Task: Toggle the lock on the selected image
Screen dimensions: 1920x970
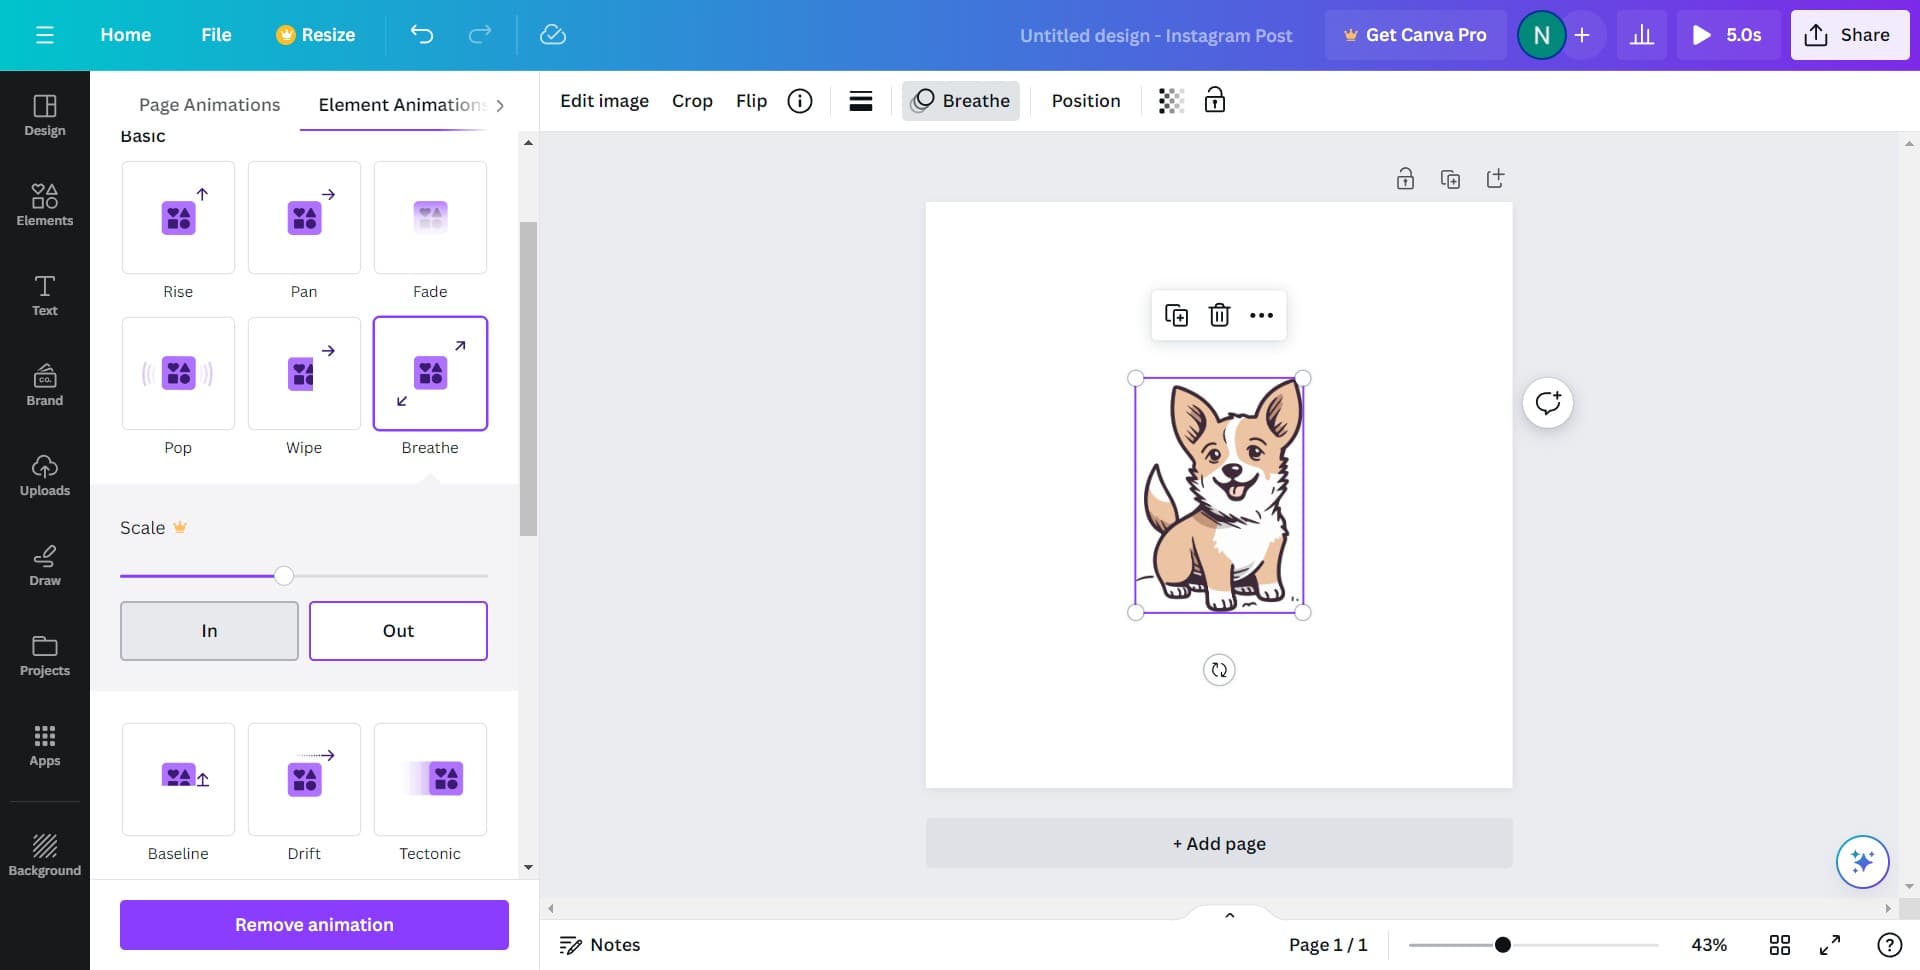Action: pyautogui.click(x=1215, y=100)
